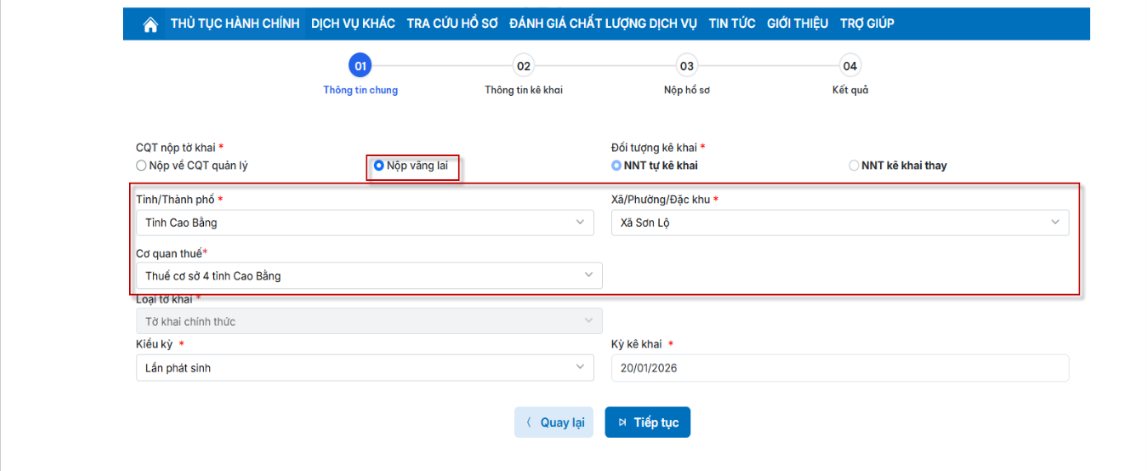Expand the Xã/Phường/Đặc khu dropdown
Screen dimensions: 1147x471
pos(839,222)
